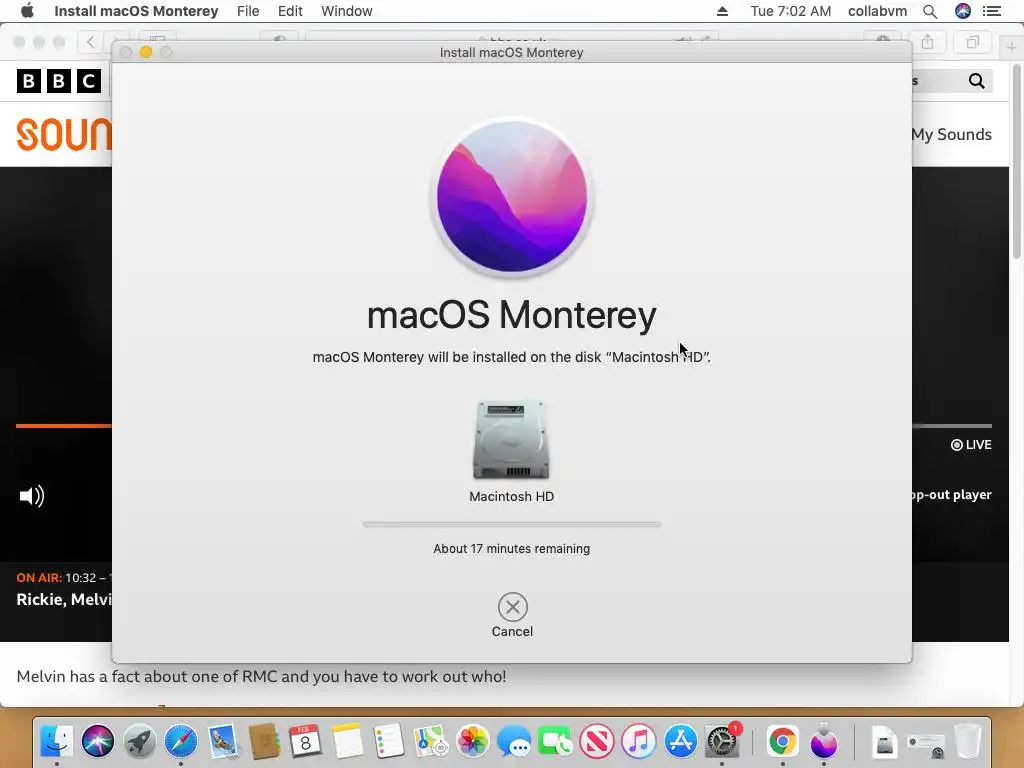Viewport: 1024px width, 768px height.
Task: Open the My Sounds link in Safari
Action: pyautogui.click(x=952, y=134)
